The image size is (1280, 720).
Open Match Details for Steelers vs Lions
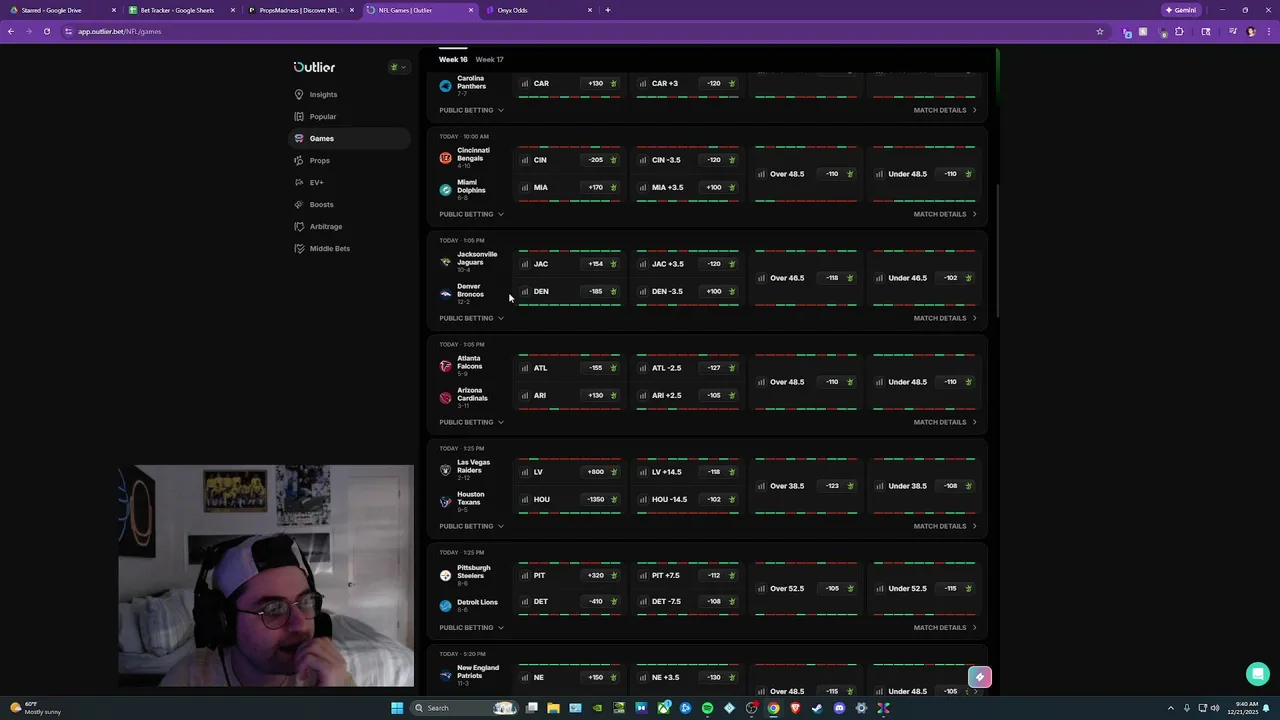pos(945,628)
